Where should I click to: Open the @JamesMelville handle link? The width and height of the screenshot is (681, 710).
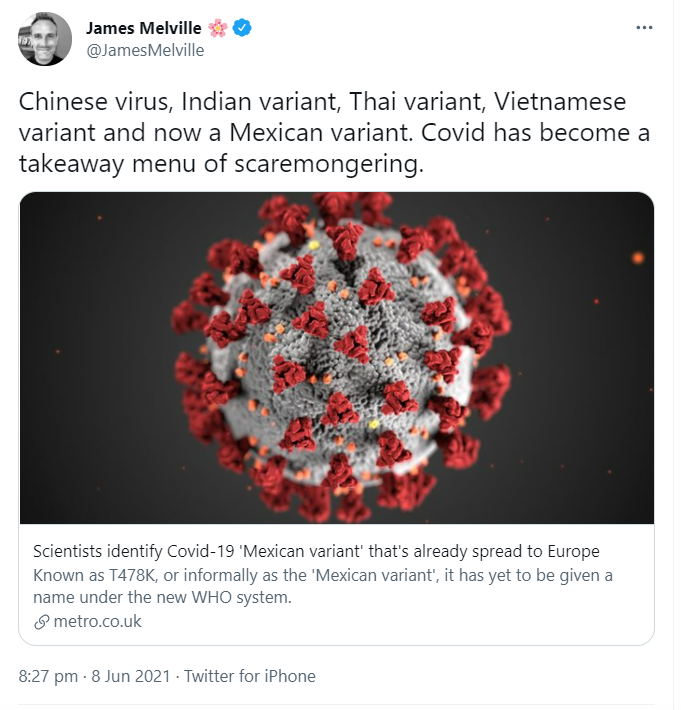[145, 50]
